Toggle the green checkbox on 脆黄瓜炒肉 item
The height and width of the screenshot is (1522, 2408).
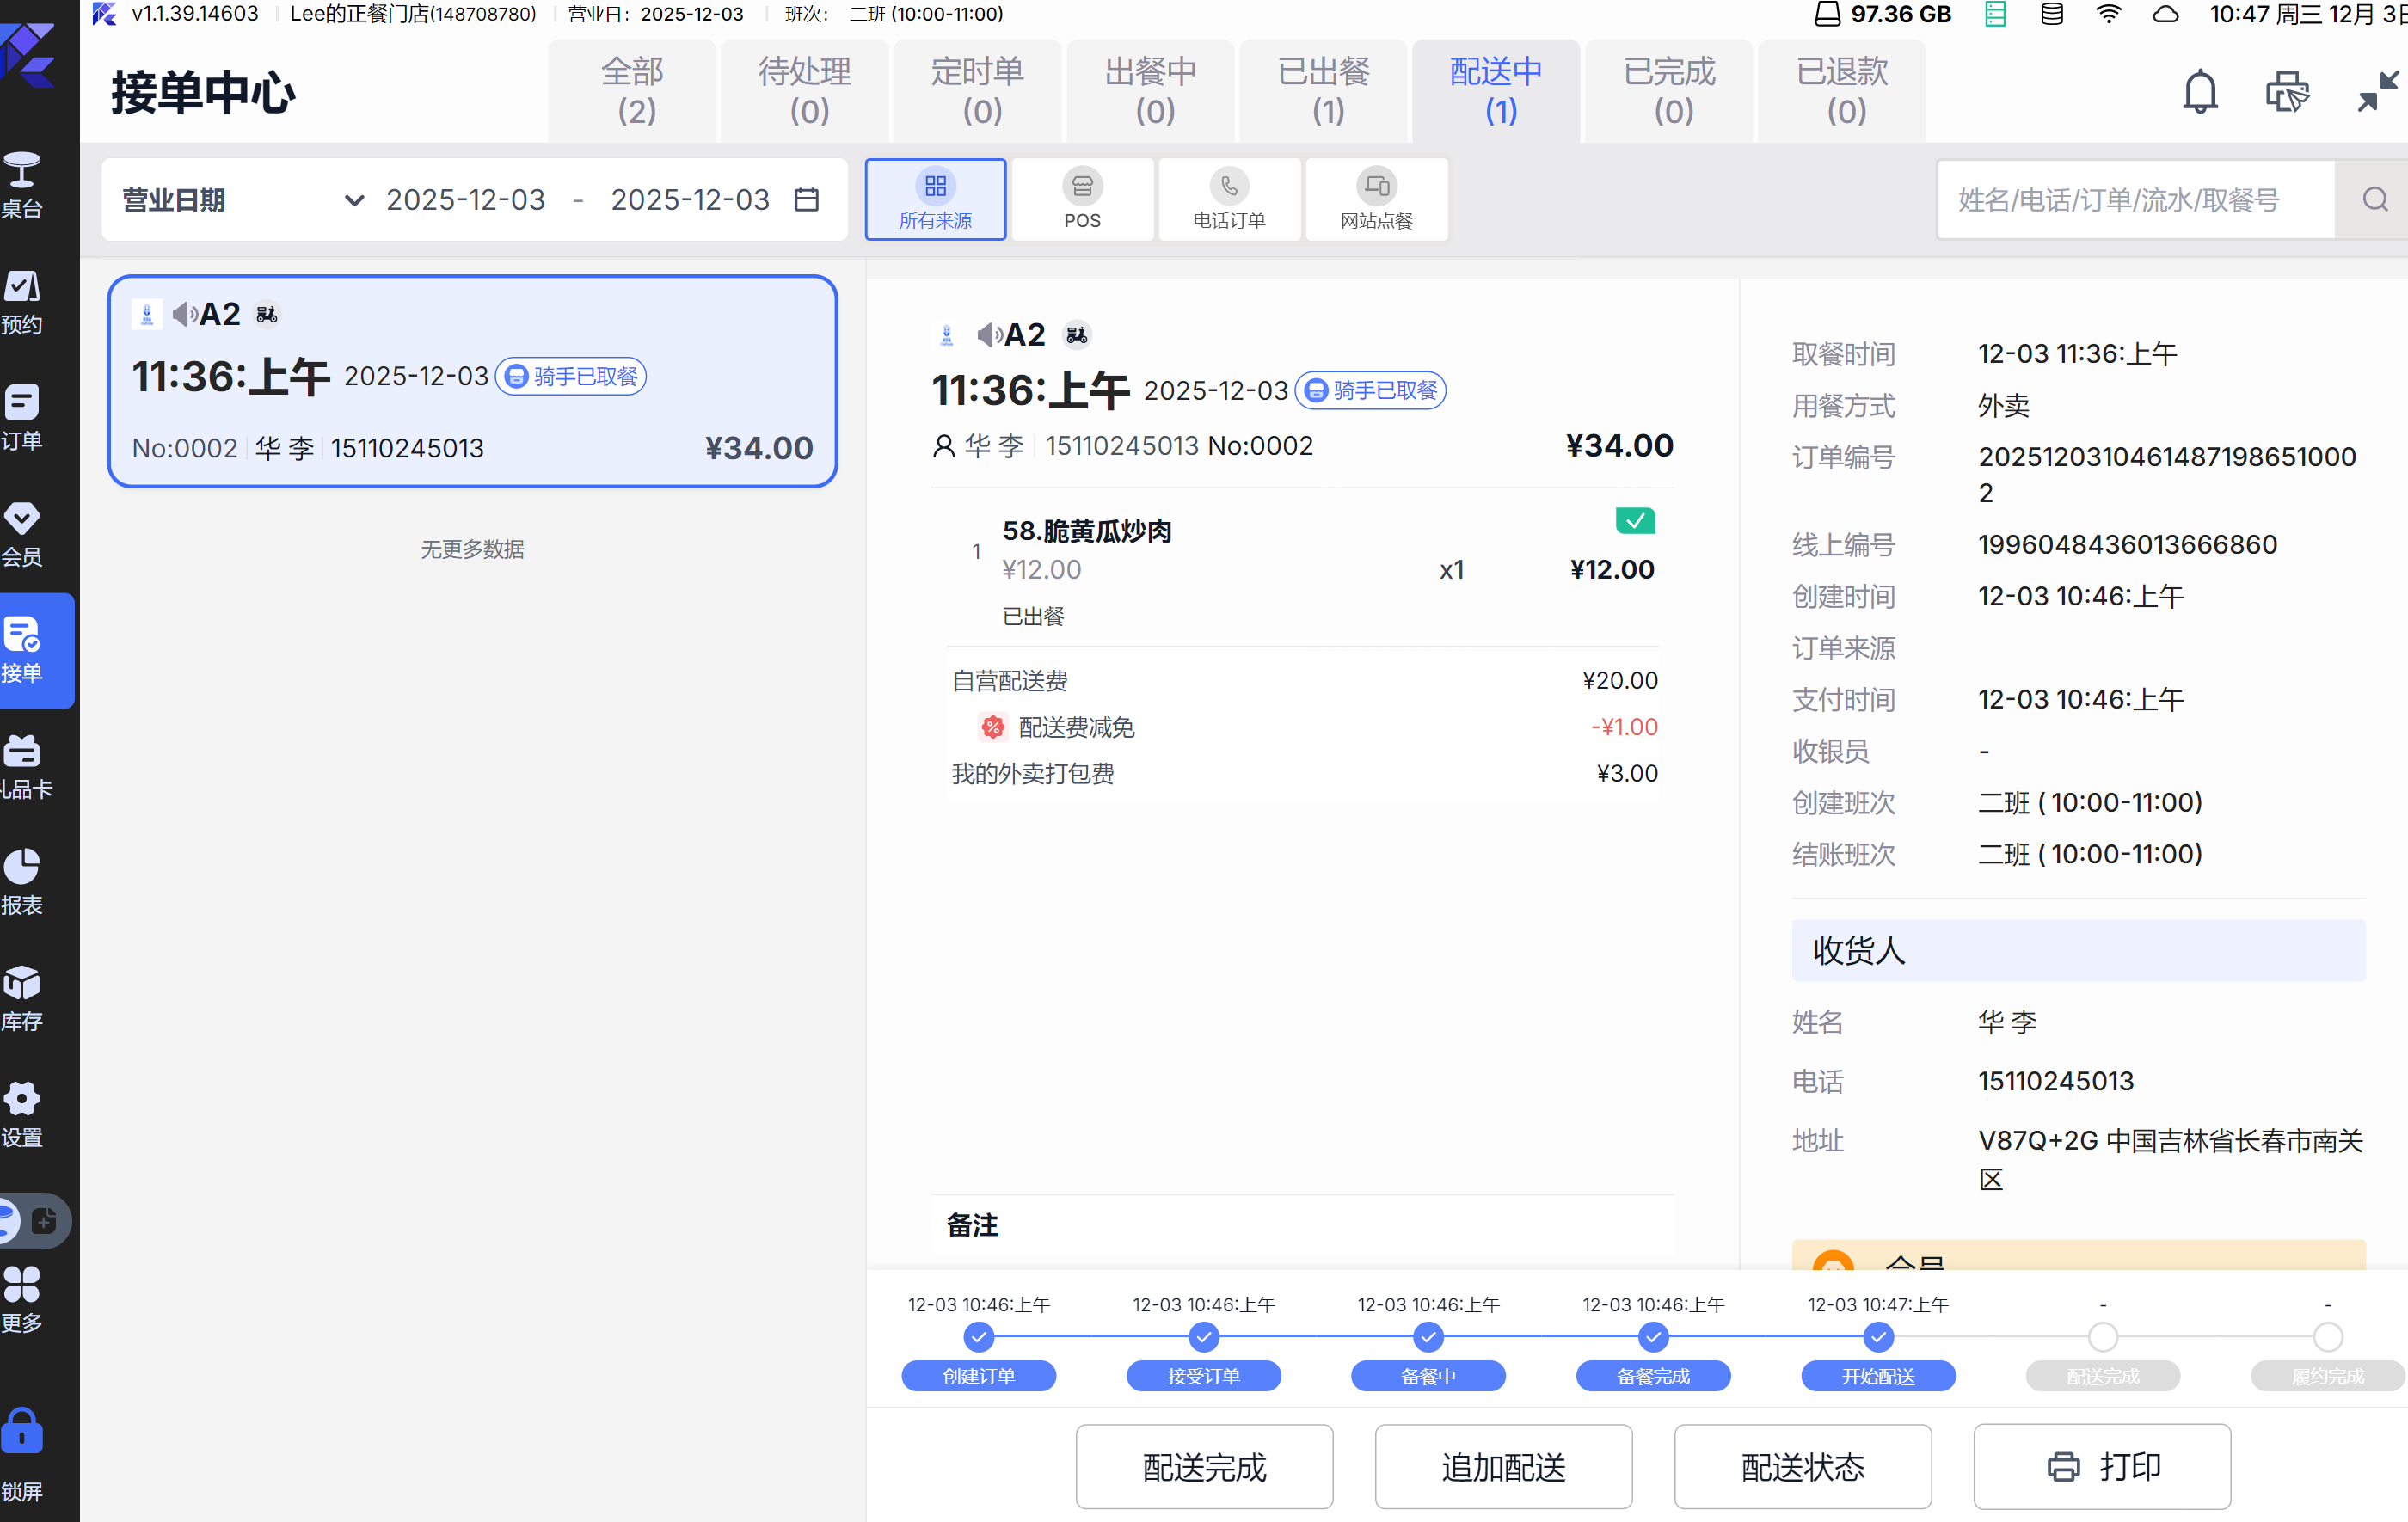click(x=1634, y=520)
